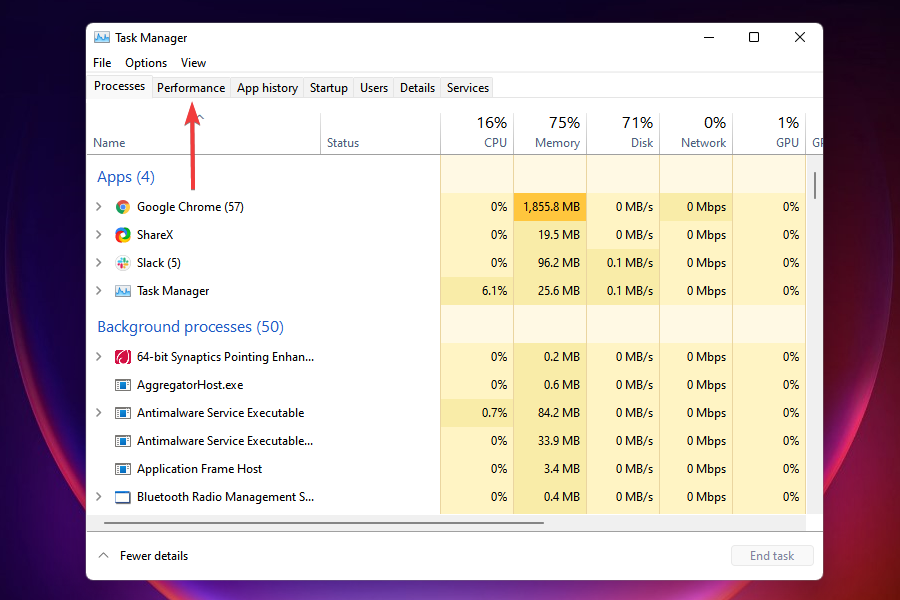Sort by GPU usage column
900x600 pixels.
pos(769,134)
